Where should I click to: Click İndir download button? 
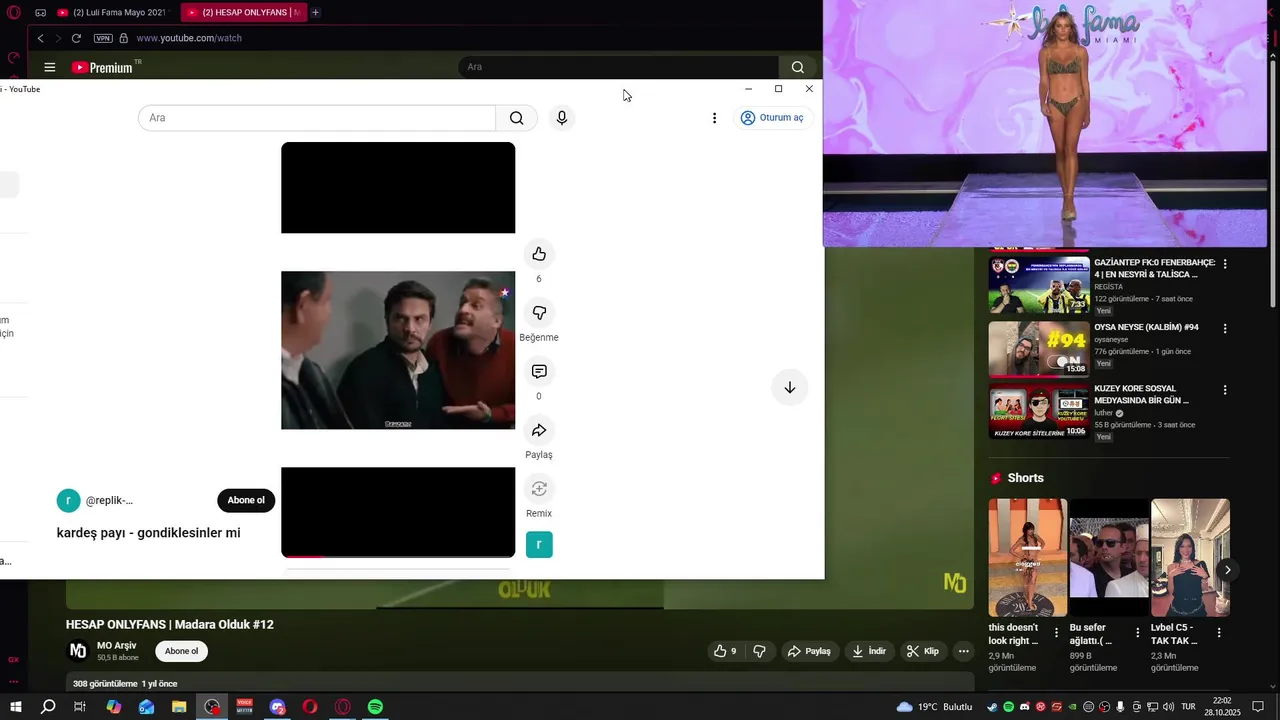coord(868,651)
